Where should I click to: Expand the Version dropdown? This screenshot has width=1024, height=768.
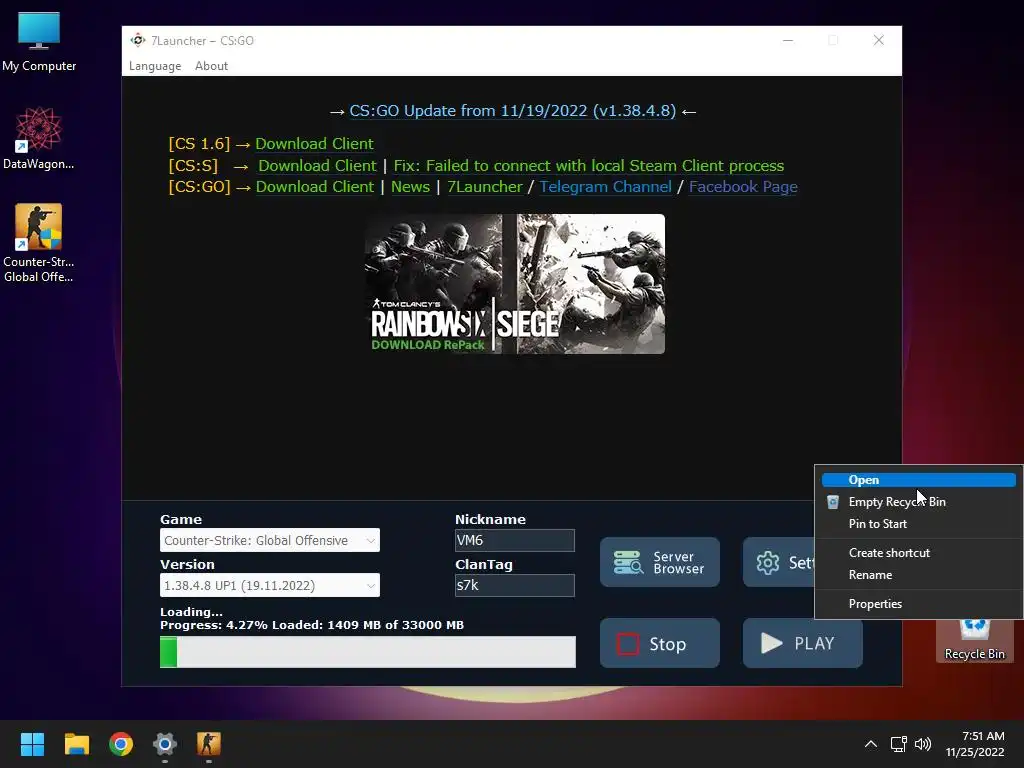pyautogui.click(x=270, y=585)
